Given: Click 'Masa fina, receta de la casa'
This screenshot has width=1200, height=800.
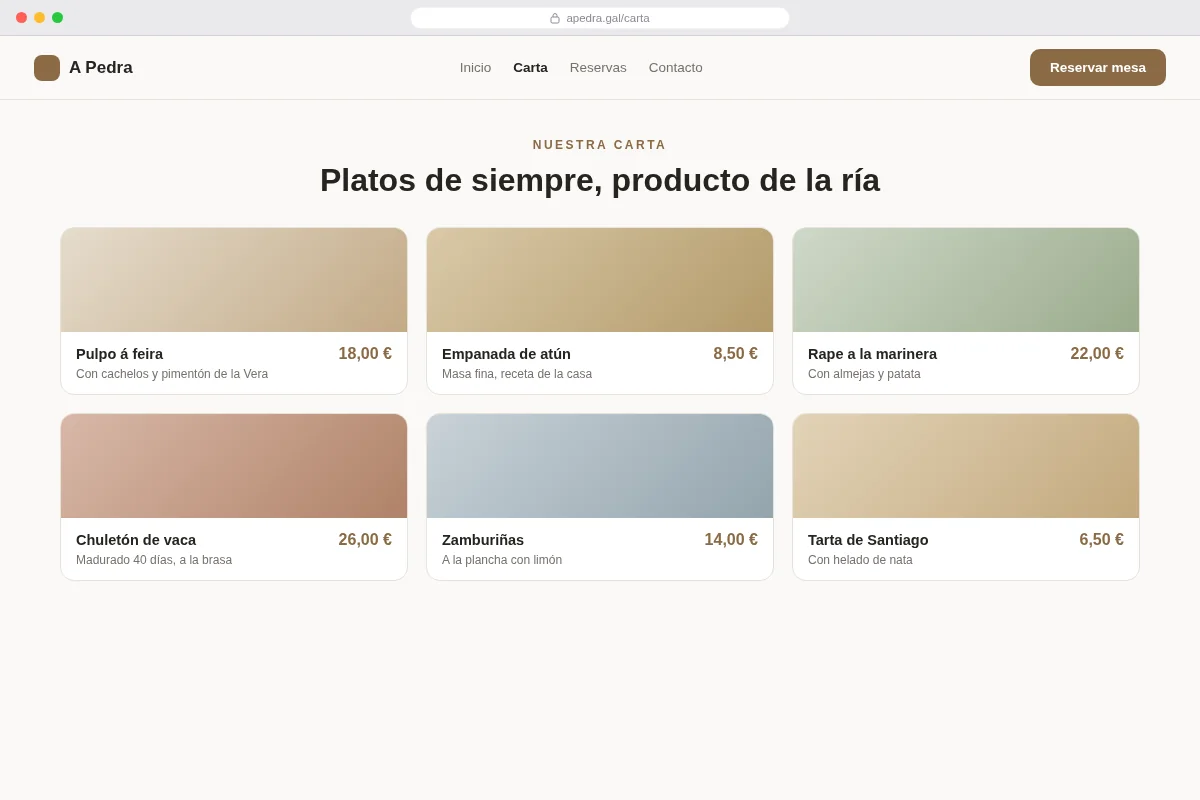Looking at the screenshot, I should pos(517,374).
